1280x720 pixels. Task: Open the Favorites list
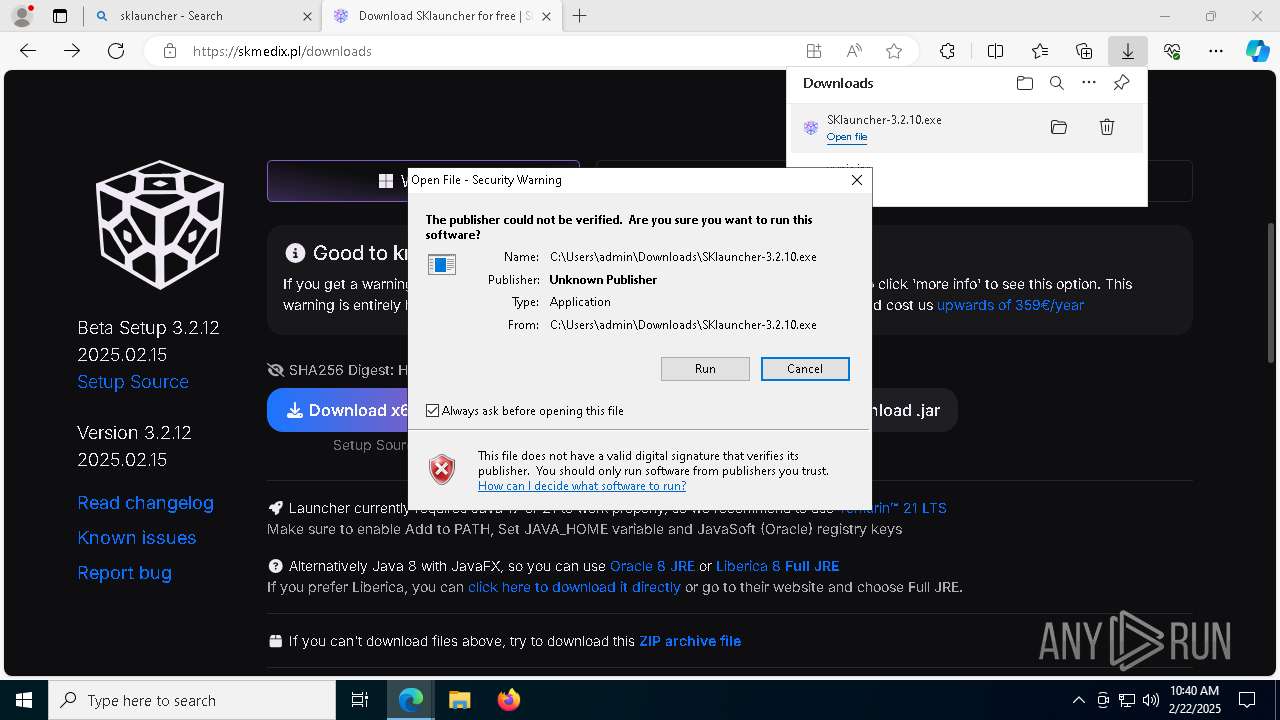(1040, 51)
